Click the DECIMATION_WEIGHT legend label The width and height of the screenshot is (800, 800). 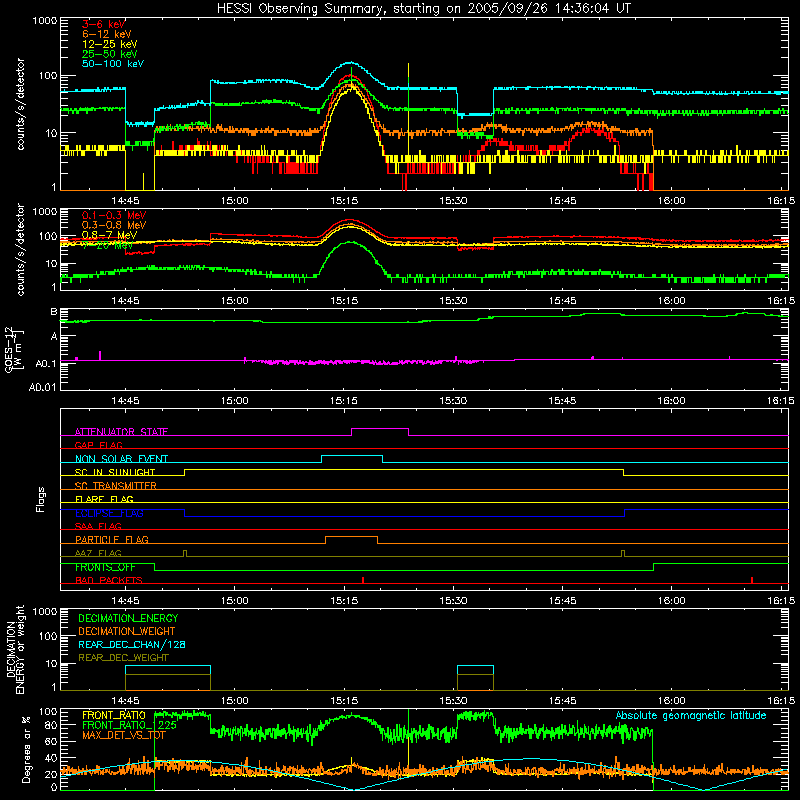click(127, 631)
